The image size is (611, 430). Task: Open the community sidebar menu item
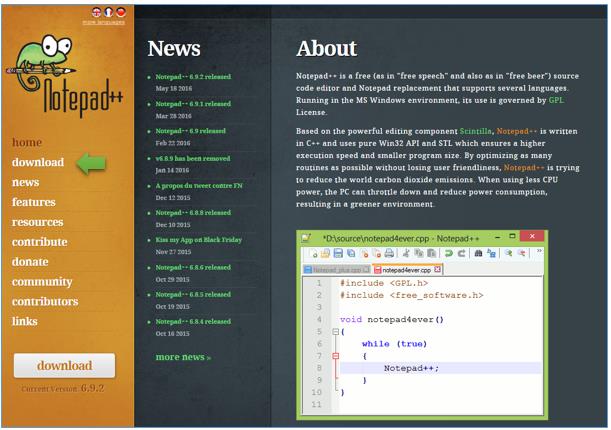42,282
